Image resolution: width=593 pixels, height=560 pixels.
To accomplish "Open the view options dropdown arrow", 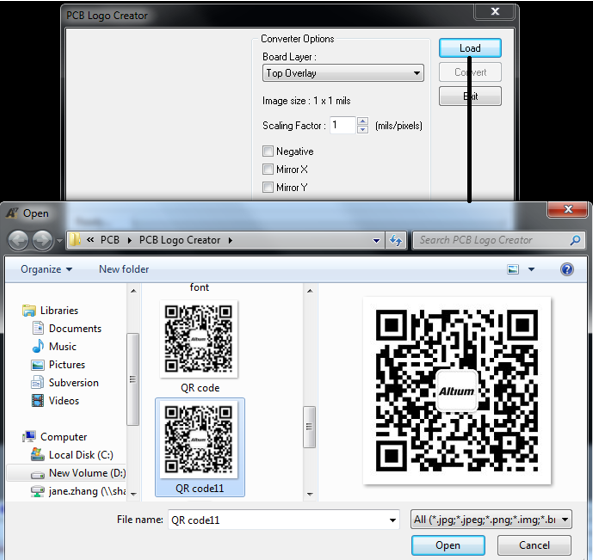I will [x=531, y=269].
